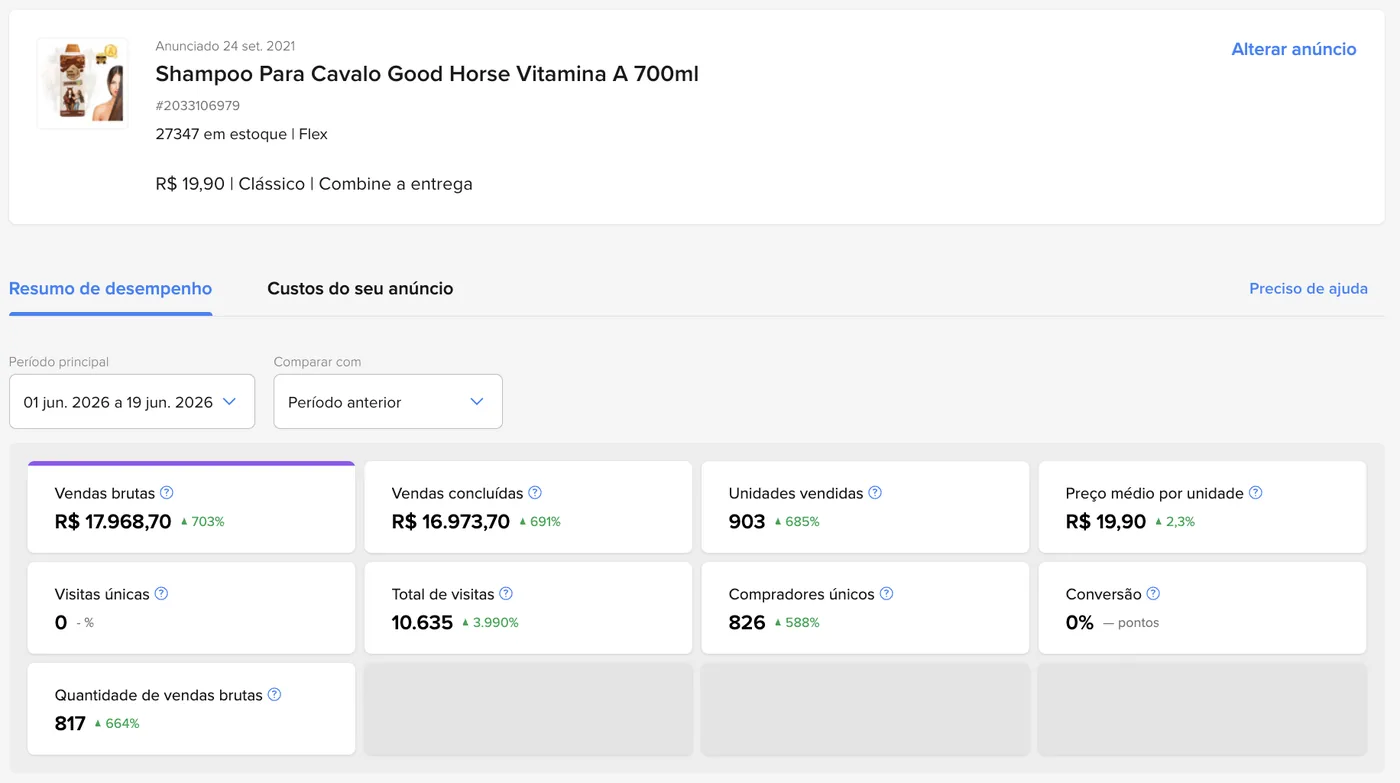This screenshot has height=783, width=1400.
Task: Click the stock text 27347 em estoque | Flex
Action: (x=242, y=134)
